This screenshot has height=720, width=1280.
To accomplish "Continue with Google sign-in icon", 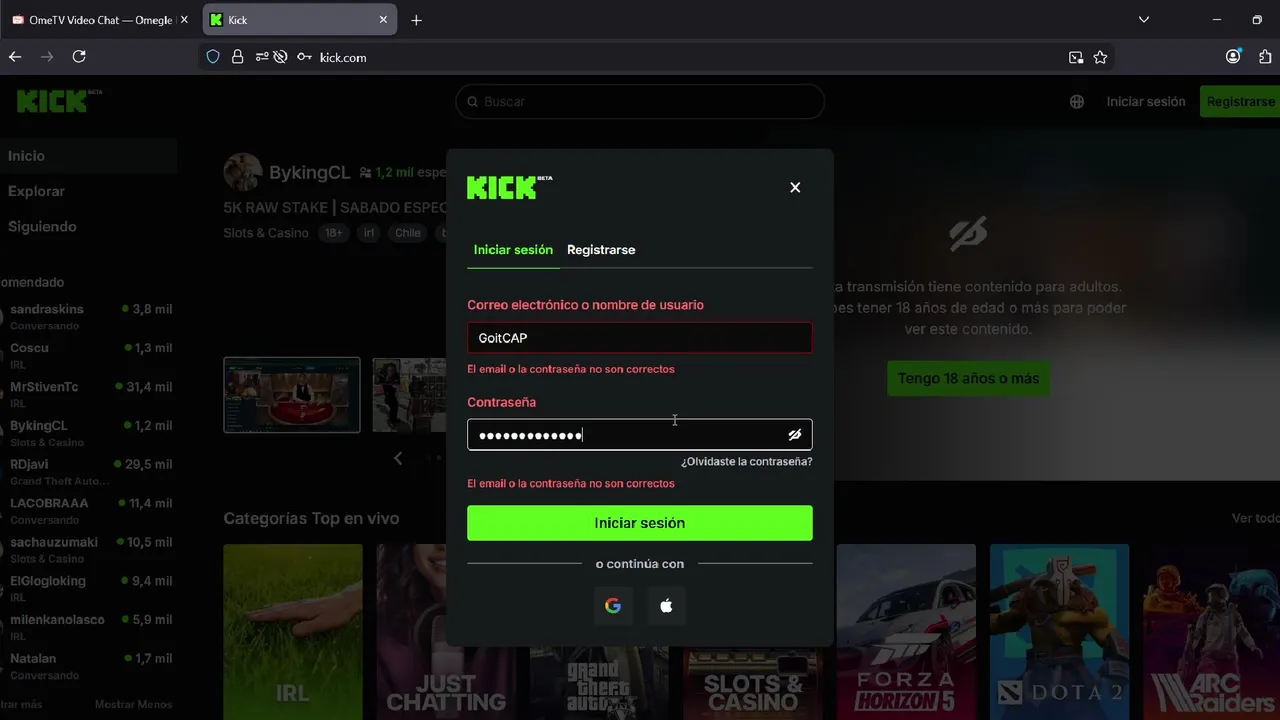I will [613, 605].
